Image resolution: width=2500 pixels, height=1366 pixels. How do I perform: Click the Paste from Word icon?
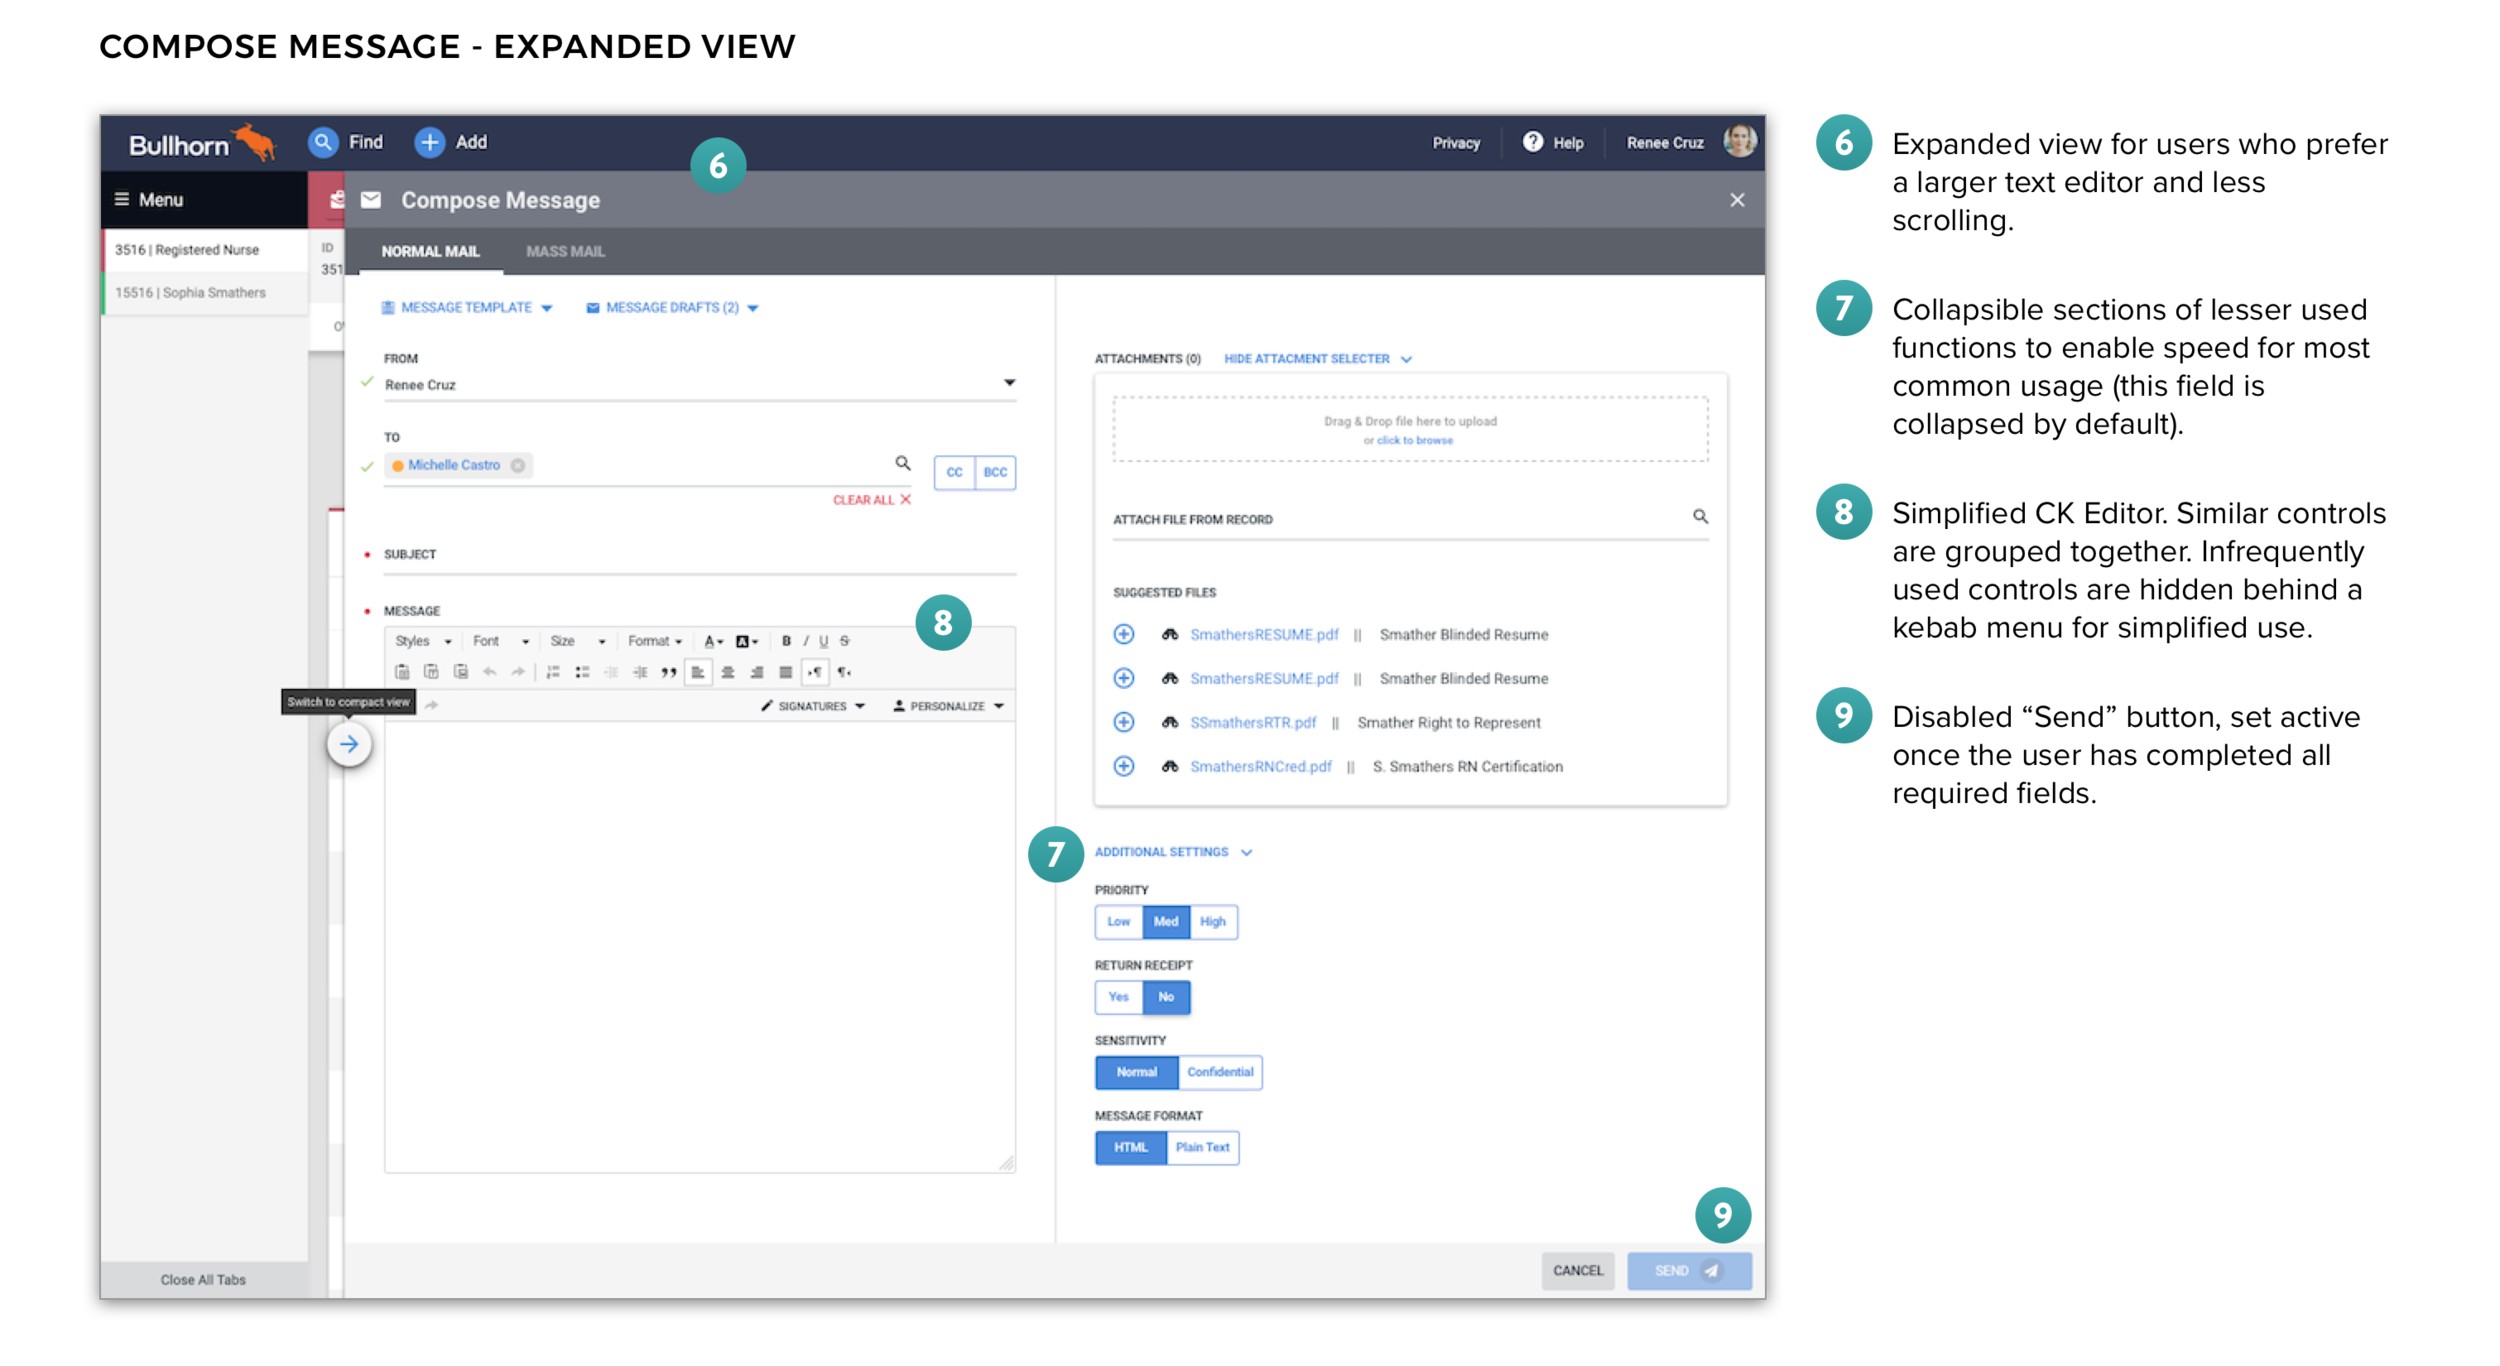(x=460, y=672)
